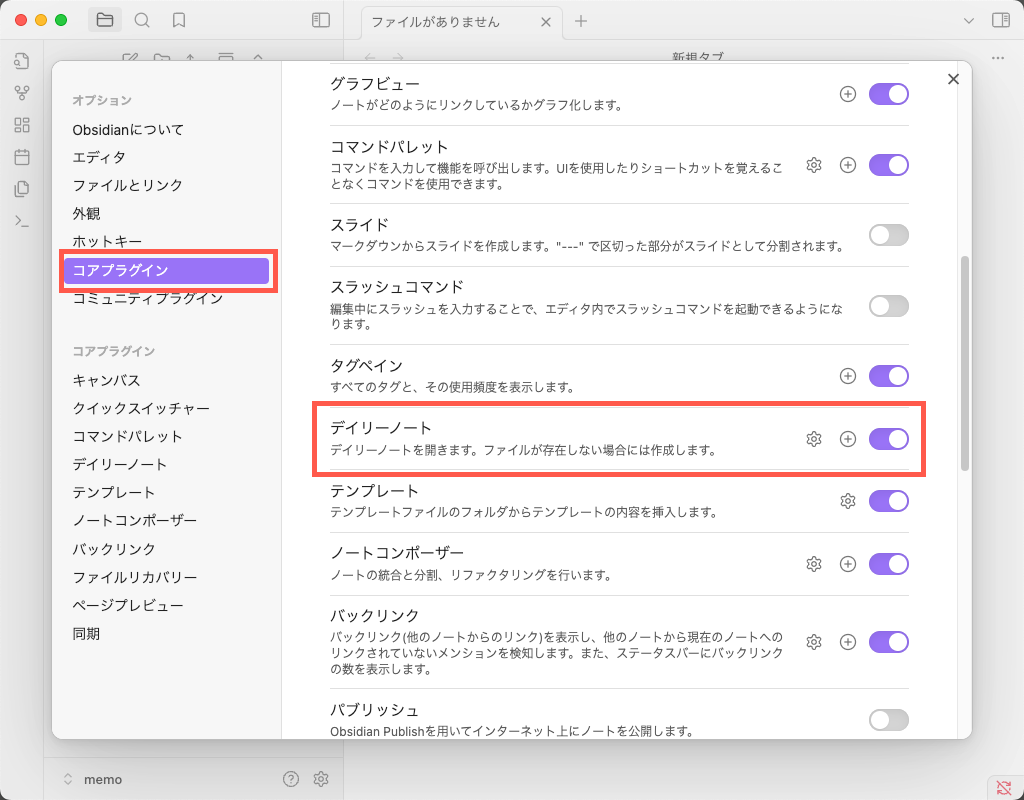
Task: Select the ファイルがありません tab
Action: click(461, 22)
